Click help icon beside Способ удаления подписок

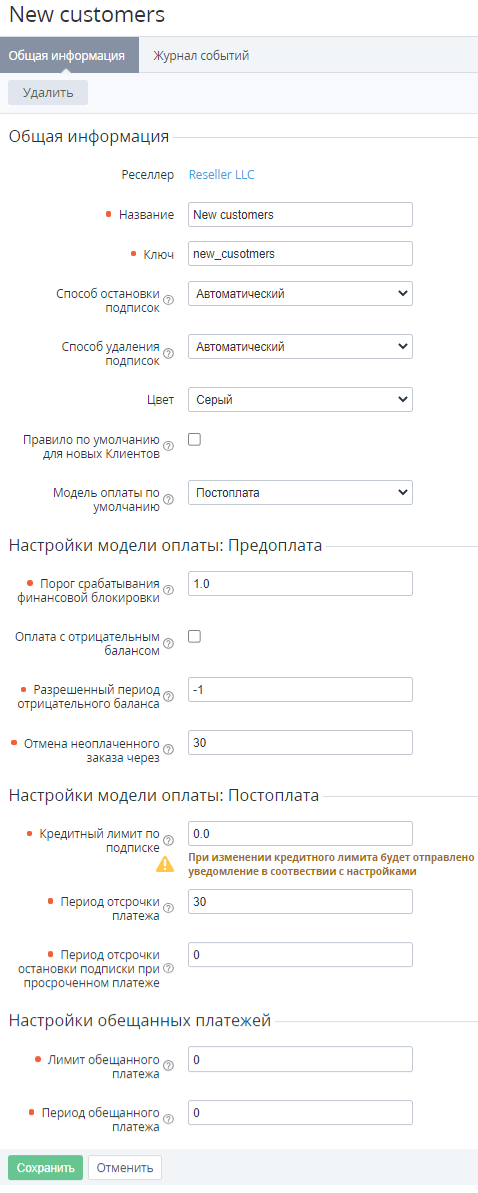170,354
